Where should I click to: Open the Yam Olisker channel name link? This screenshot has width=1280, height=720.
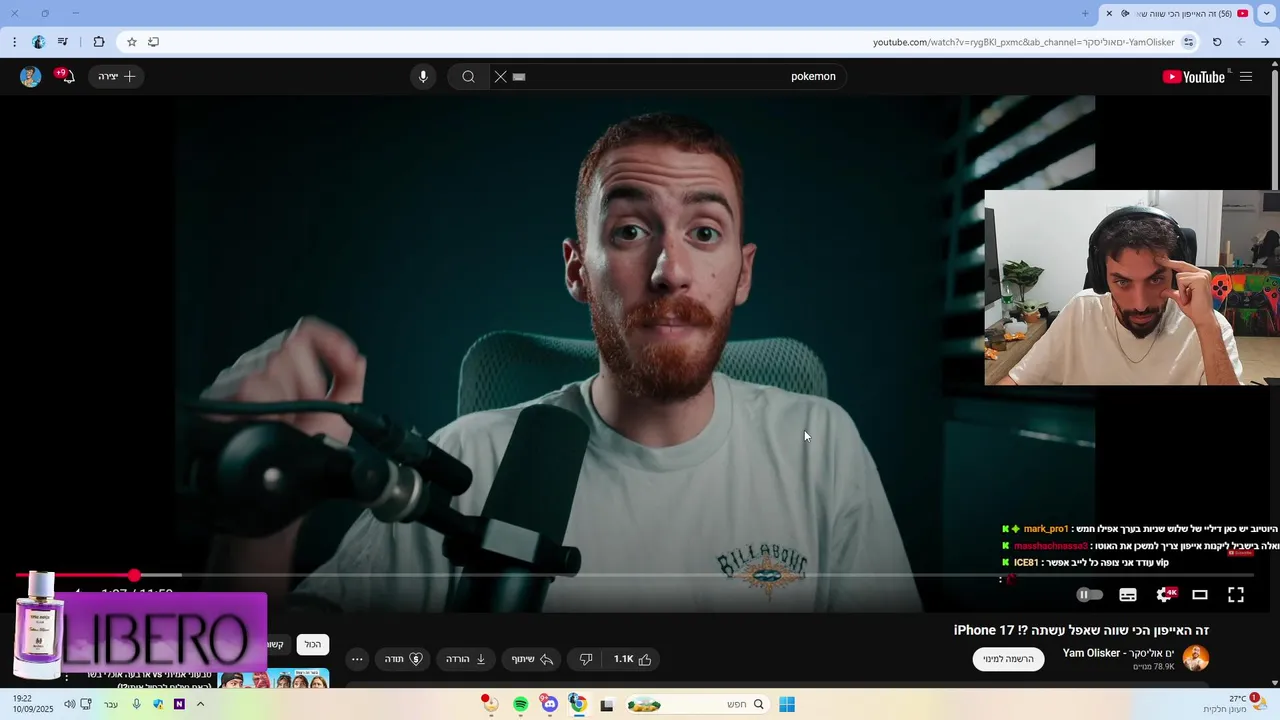click(1119, 653)
